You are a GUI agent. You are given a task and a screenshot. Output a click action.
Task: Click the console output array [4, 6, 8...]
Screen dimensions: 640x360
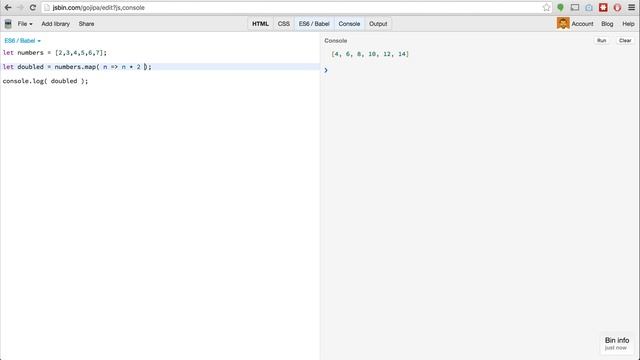point(370,54)
